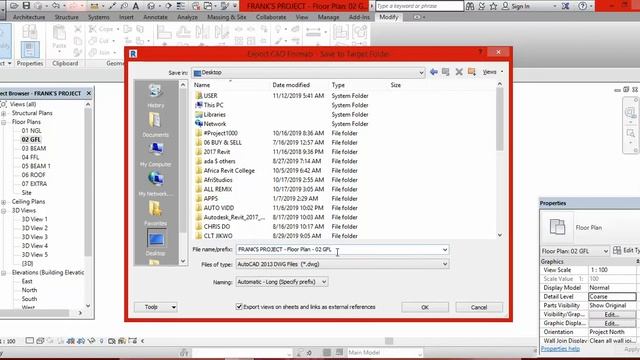Click the Detail Level Coarse field
This screenshot has width=640, height=360.
(x=612, y=297)
